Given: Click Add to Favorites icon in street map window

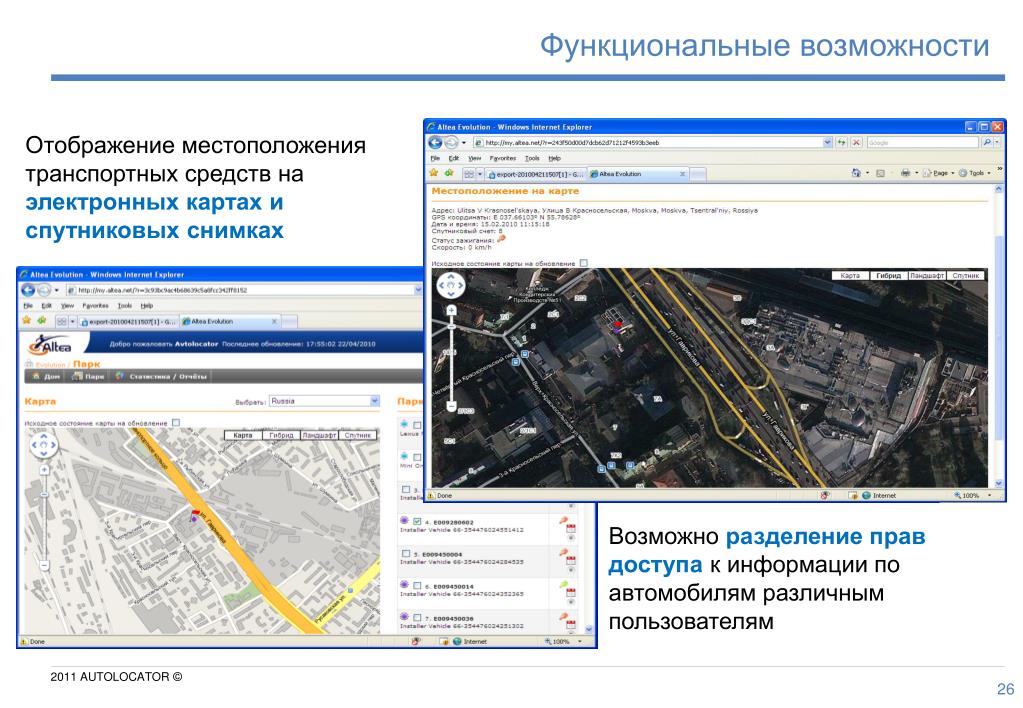Looking at the screenshot, I should pos(42,321).
